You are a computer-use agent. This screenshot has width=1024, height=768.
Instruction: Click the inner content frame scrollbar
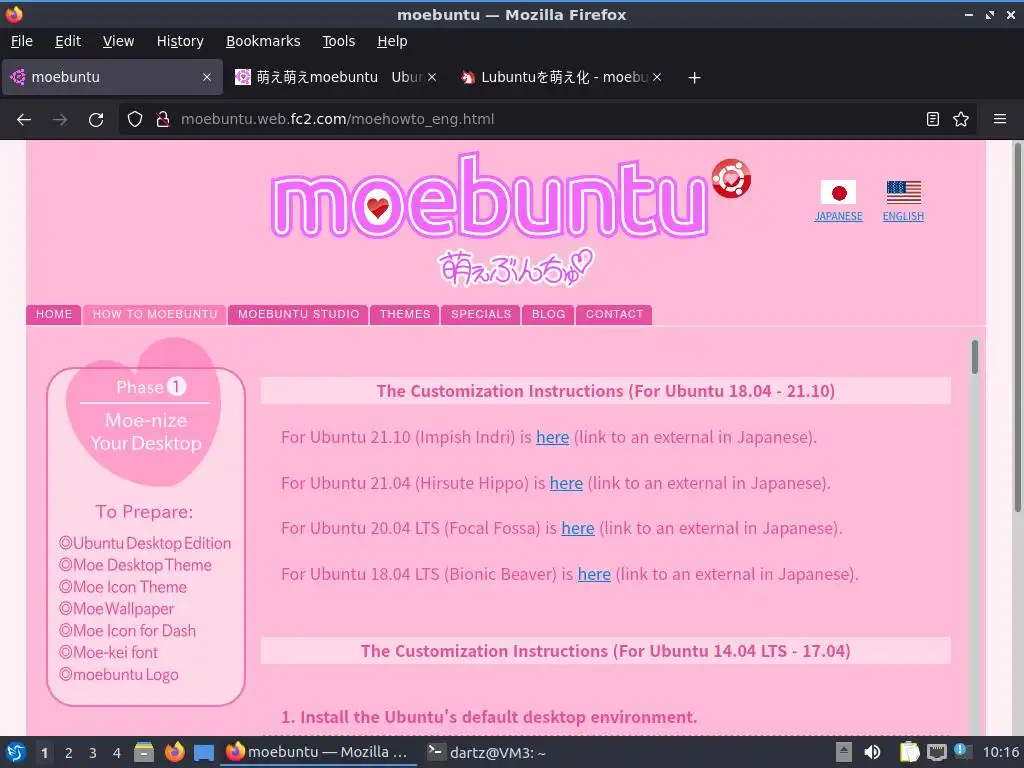click(974, 357)
